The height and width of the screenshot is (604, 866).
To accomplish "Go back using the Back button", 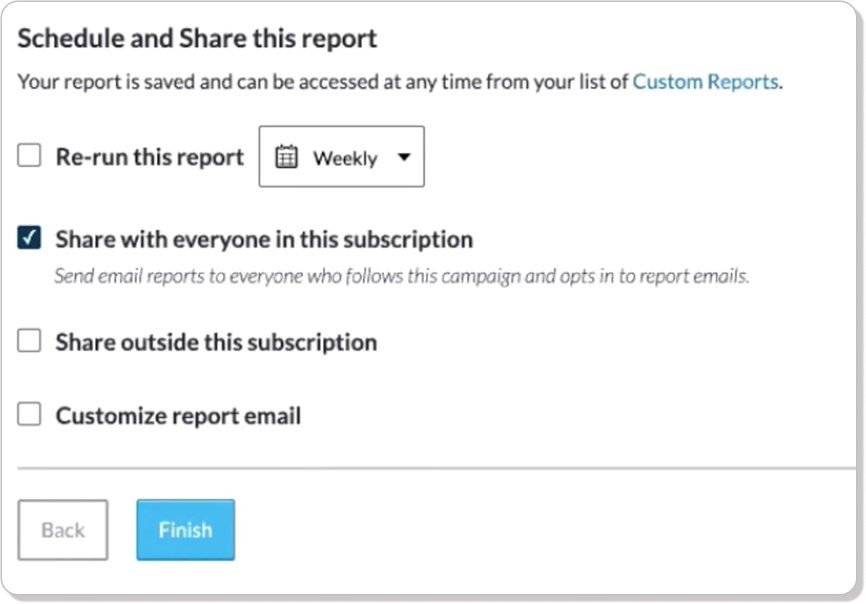I will pyautogui.click(x=63, y=530).
